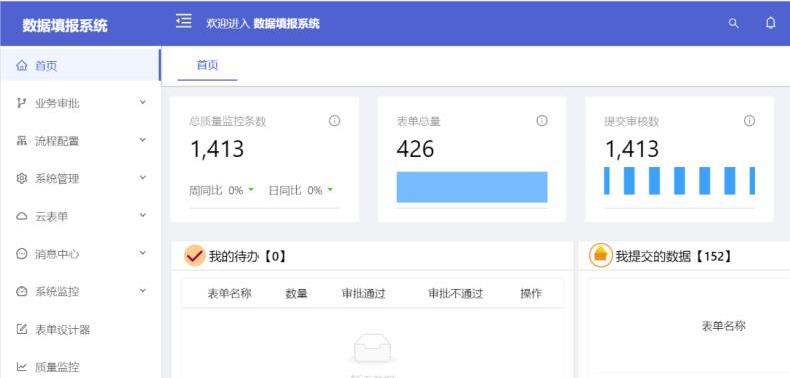Click 表单总量 blue bar chart
The width and height of the screenshot is (790, 378).
(472, 187)
